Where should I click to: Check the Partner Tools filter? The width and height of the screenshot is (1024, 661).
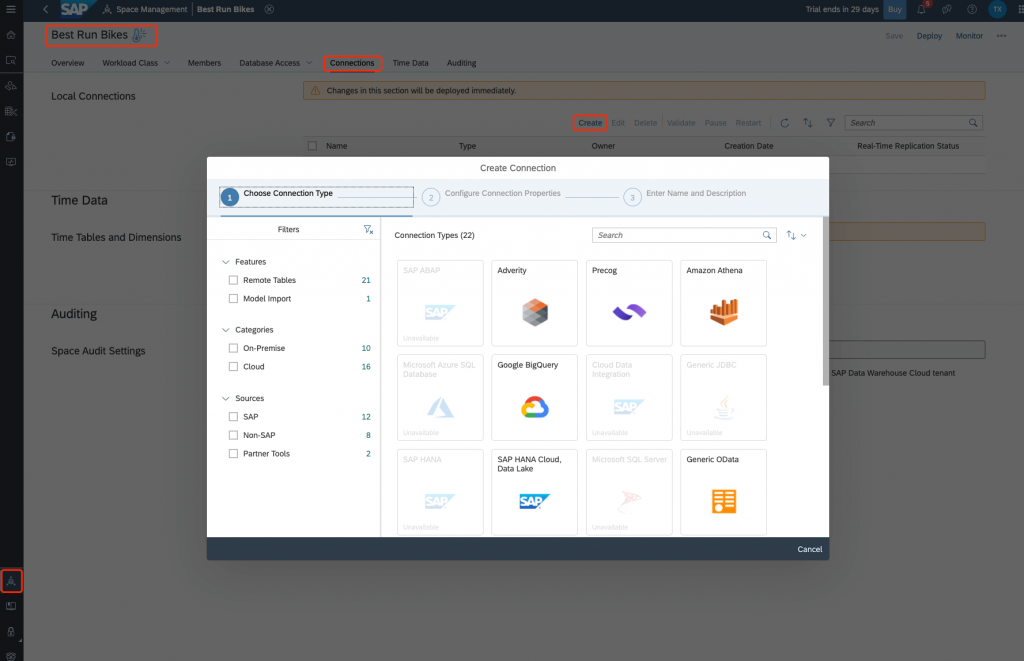point(233,453)
